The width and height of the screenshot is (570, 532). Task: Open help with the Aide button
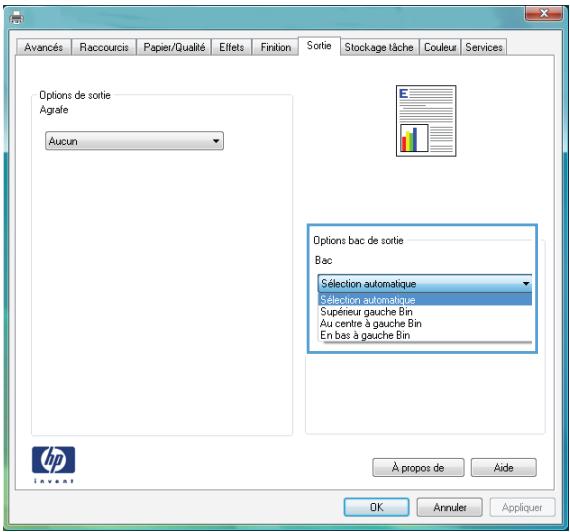pyautogui.click(x=503, y=468)
